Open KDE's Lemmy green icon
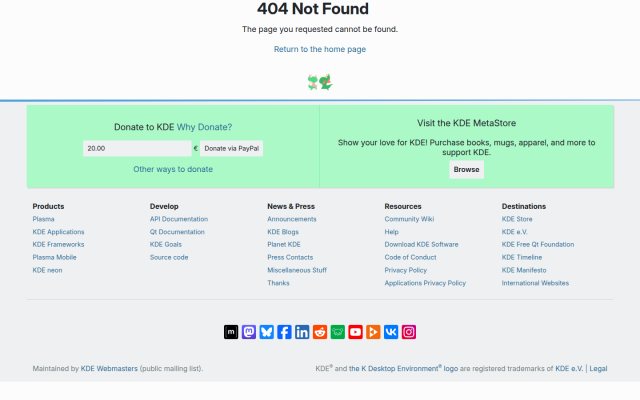Viewport: 640px width, 400px height. pyautogui.click(x=338, y=332)
